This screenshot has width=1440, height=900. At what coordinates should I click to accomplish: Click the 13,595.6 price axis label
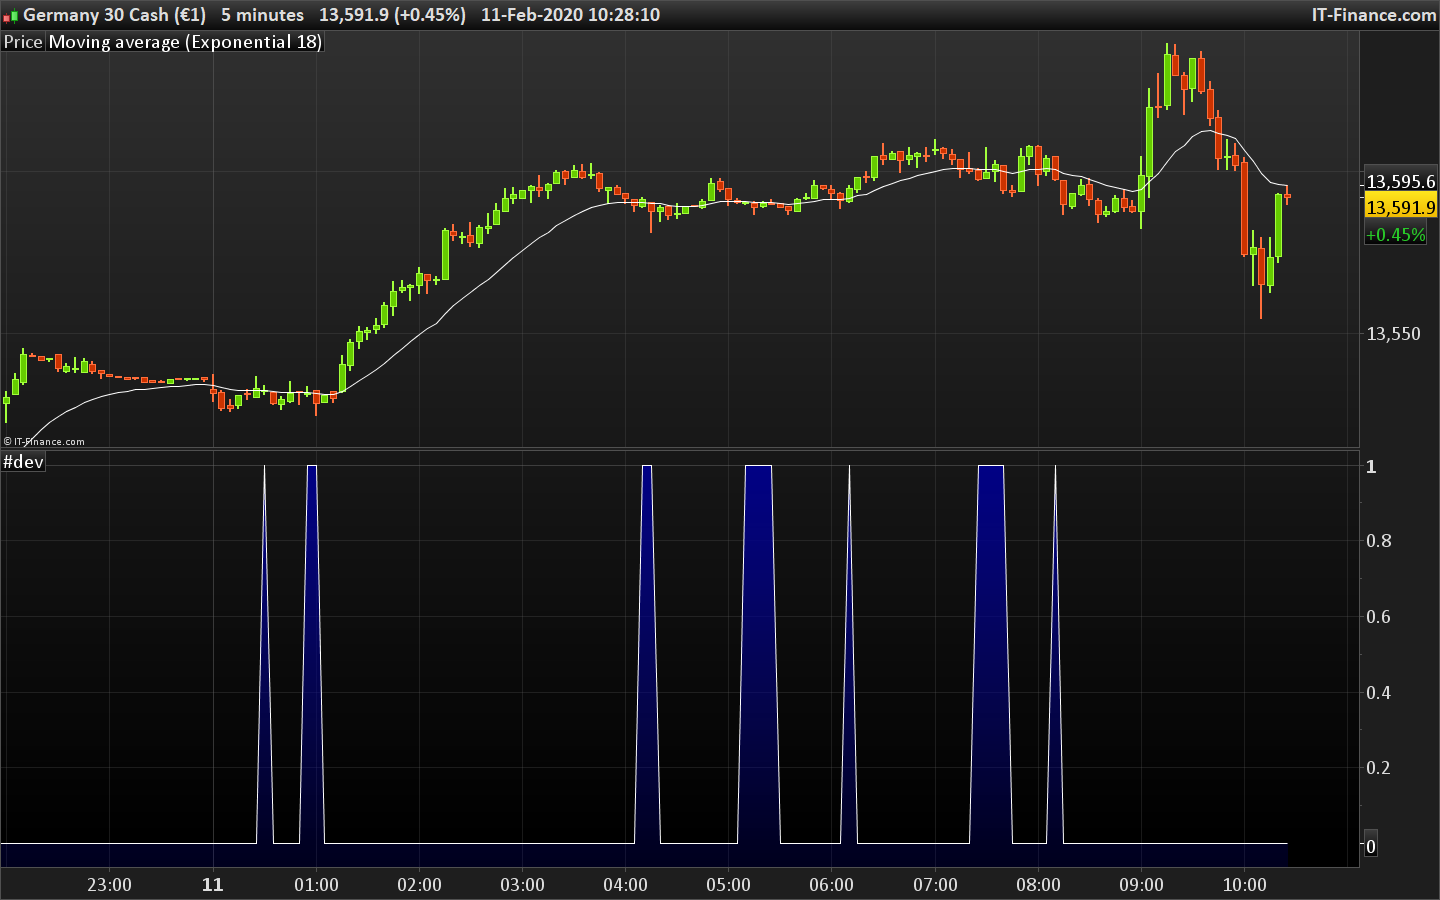1400,182
